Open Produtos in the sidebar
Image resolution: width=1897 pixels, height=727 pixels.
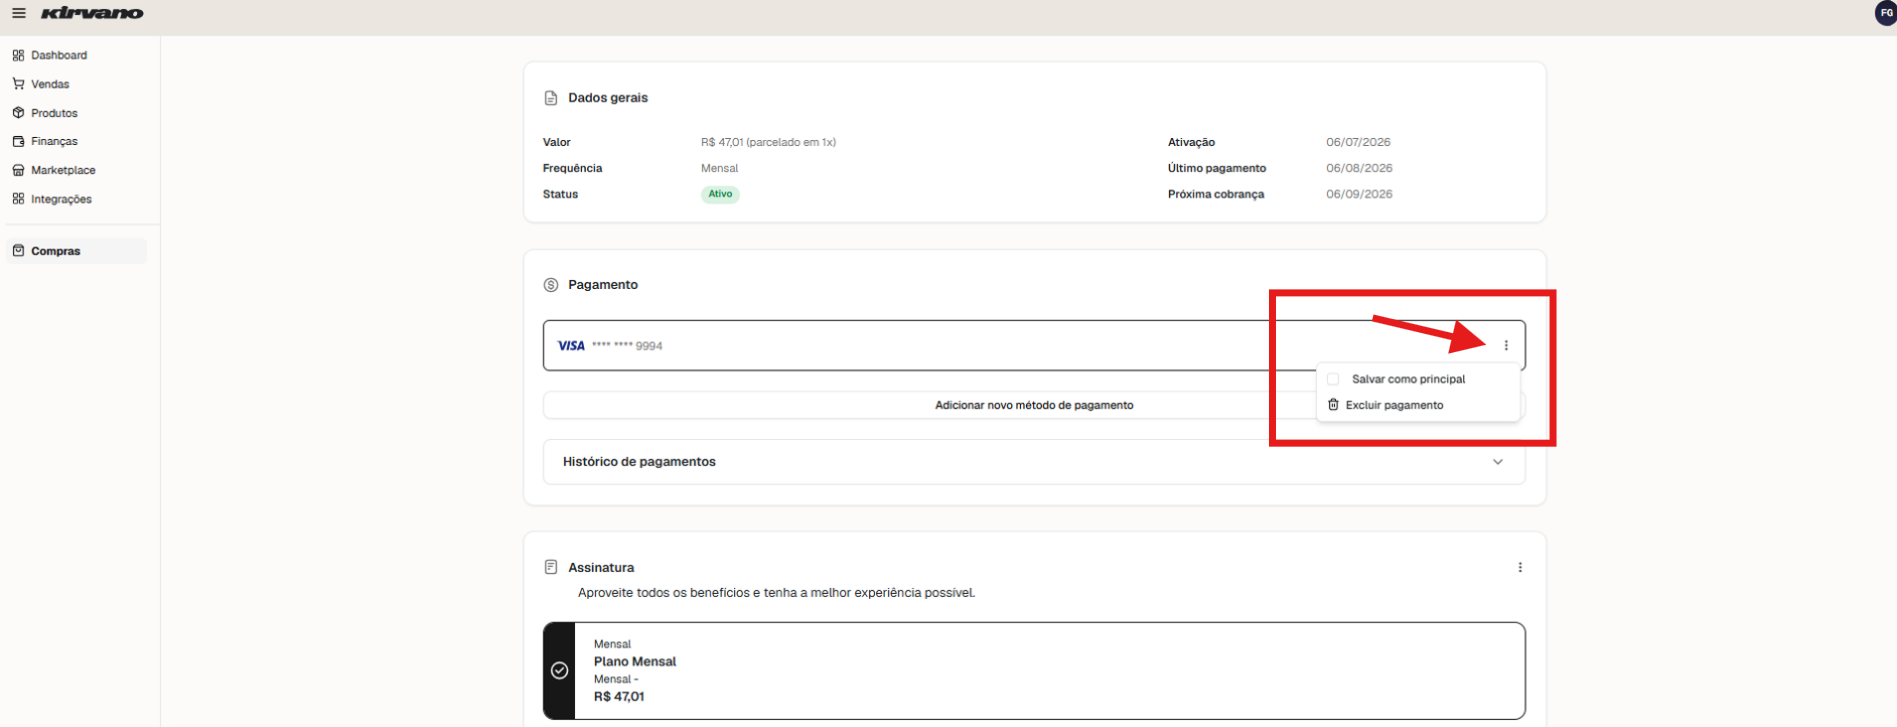(54, 113)
